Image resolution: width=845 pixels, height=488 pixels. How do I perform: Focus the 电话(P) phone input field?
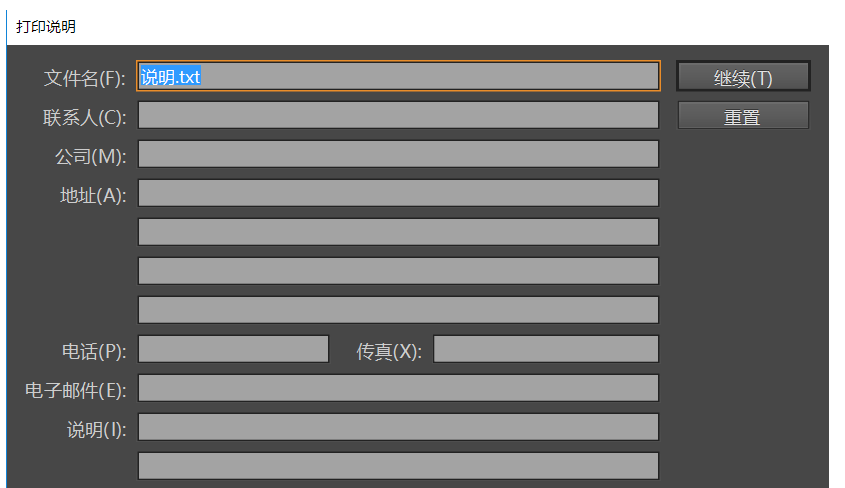click(233, 349)
